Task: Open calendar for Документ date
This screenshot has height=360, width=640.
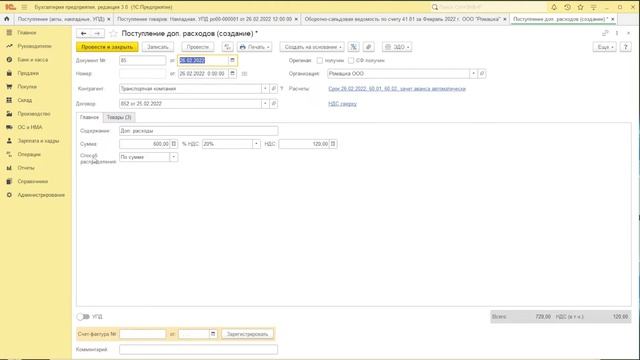Action: 232,60
